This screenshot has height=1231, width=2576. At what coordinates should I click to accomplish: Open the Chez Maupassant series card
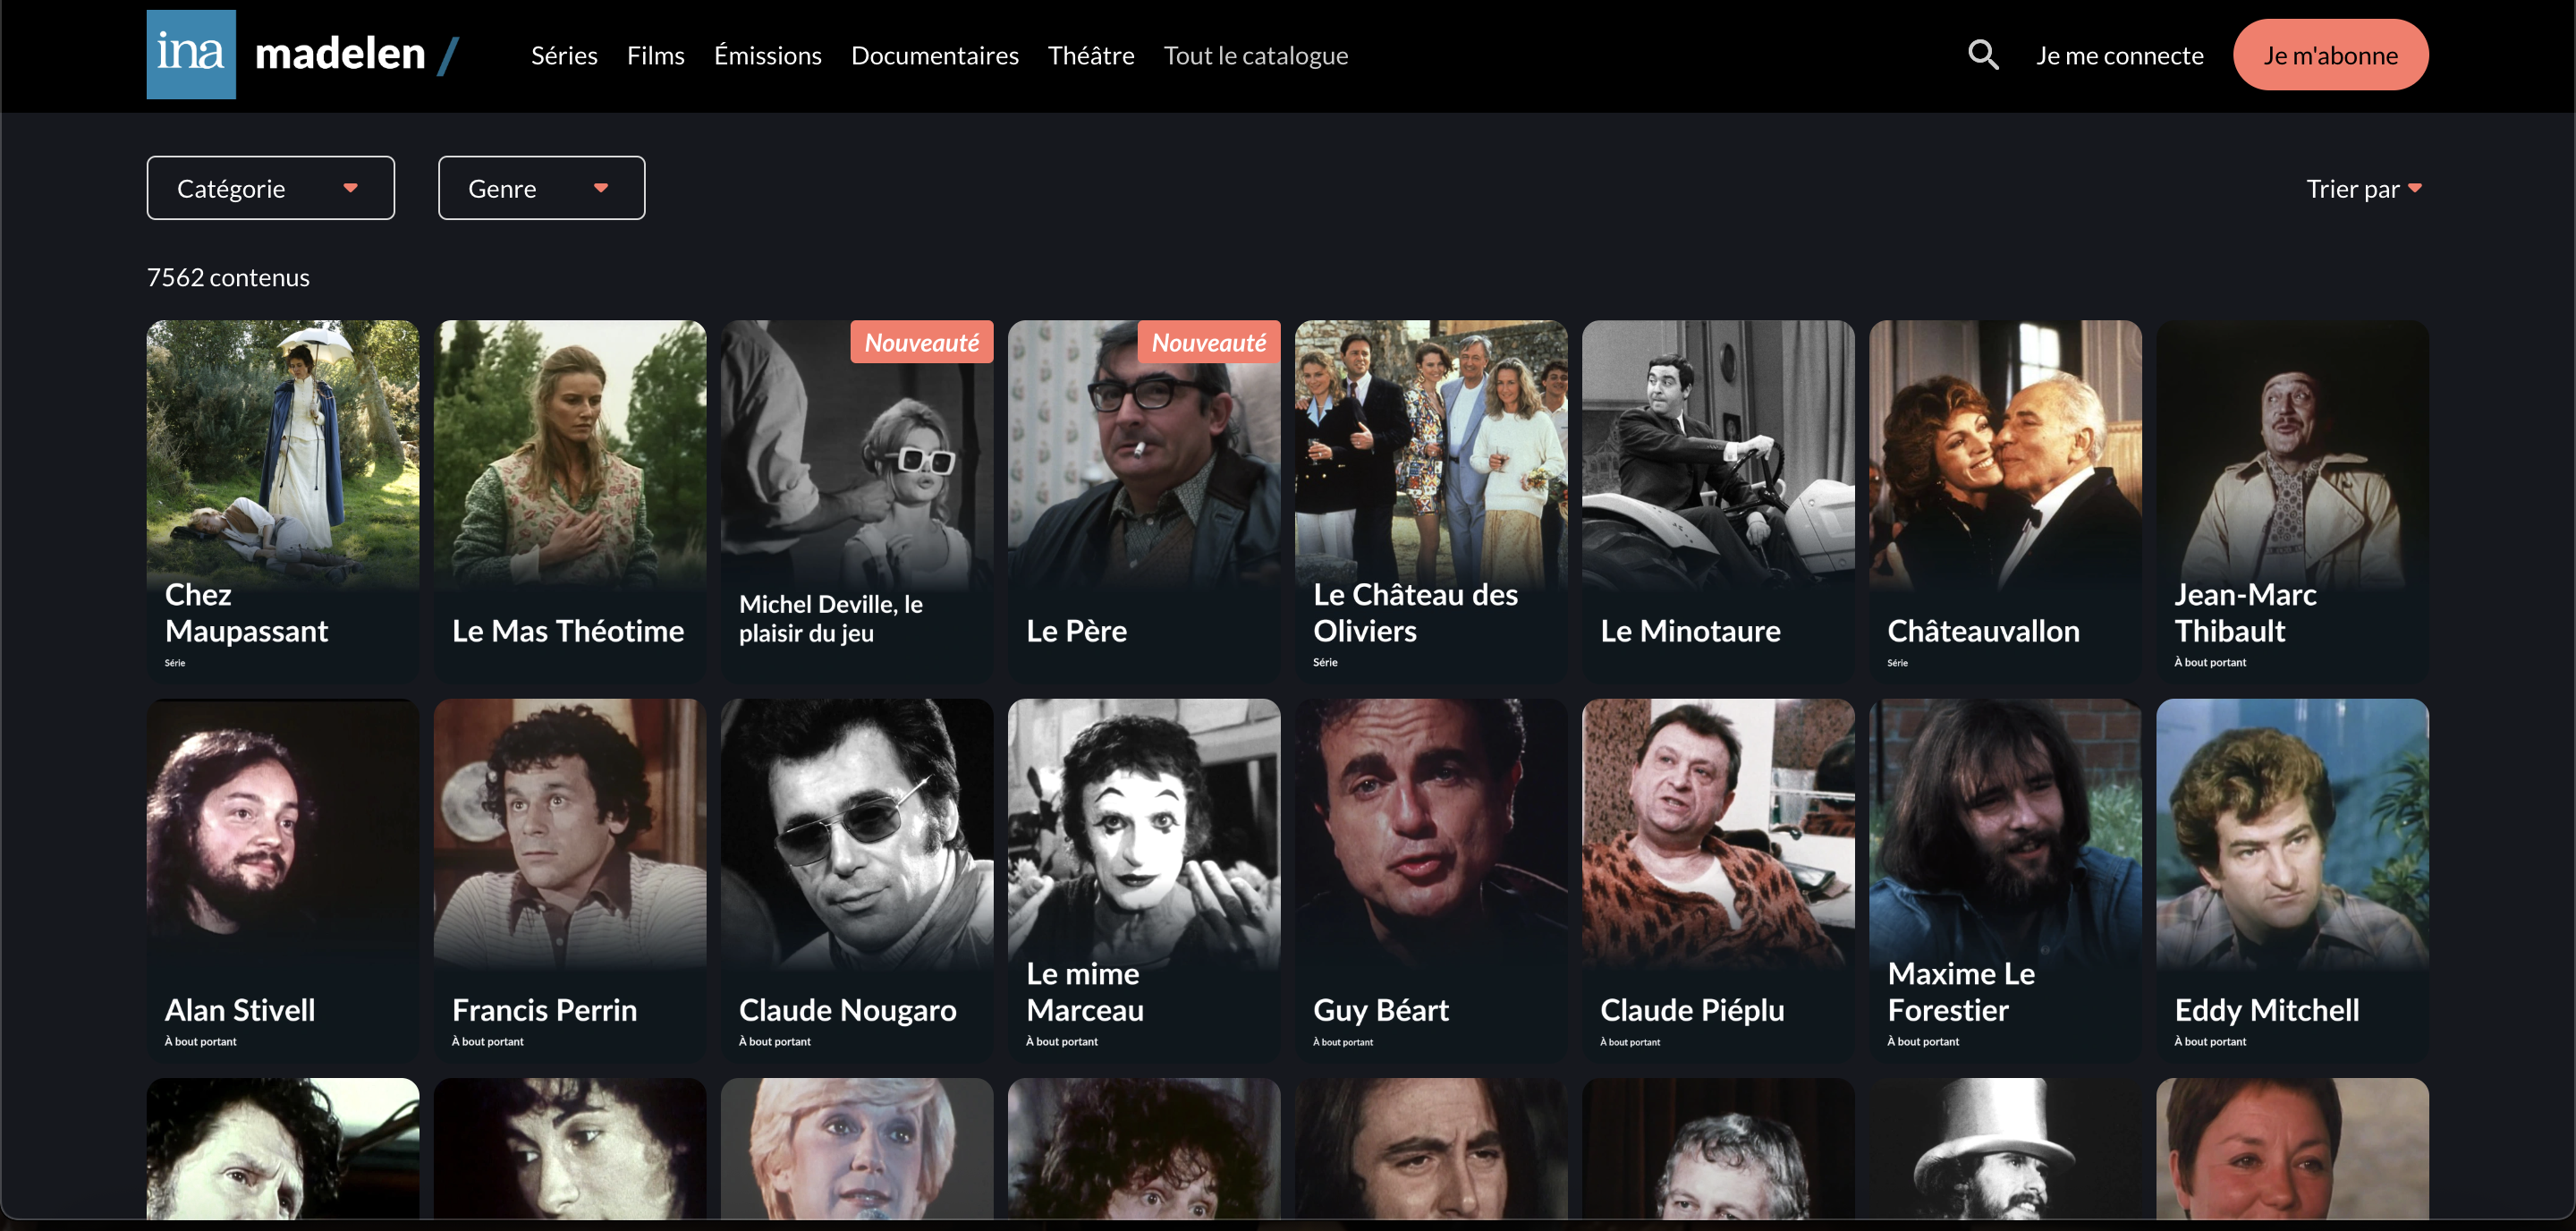(283, 502)
